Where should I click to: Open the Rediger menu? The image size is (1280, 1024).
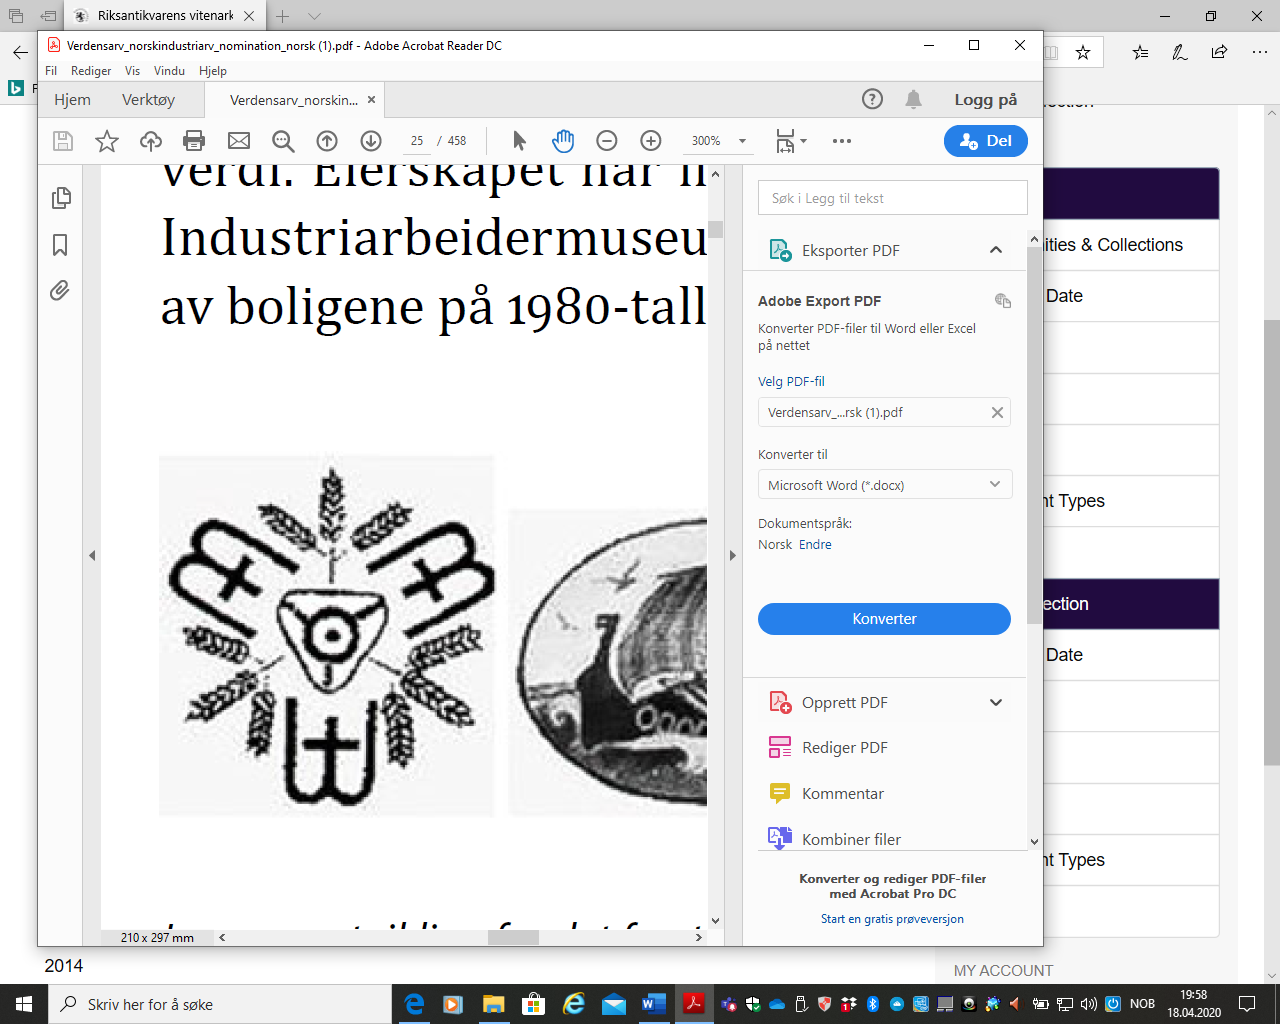(x=91, y=71)
